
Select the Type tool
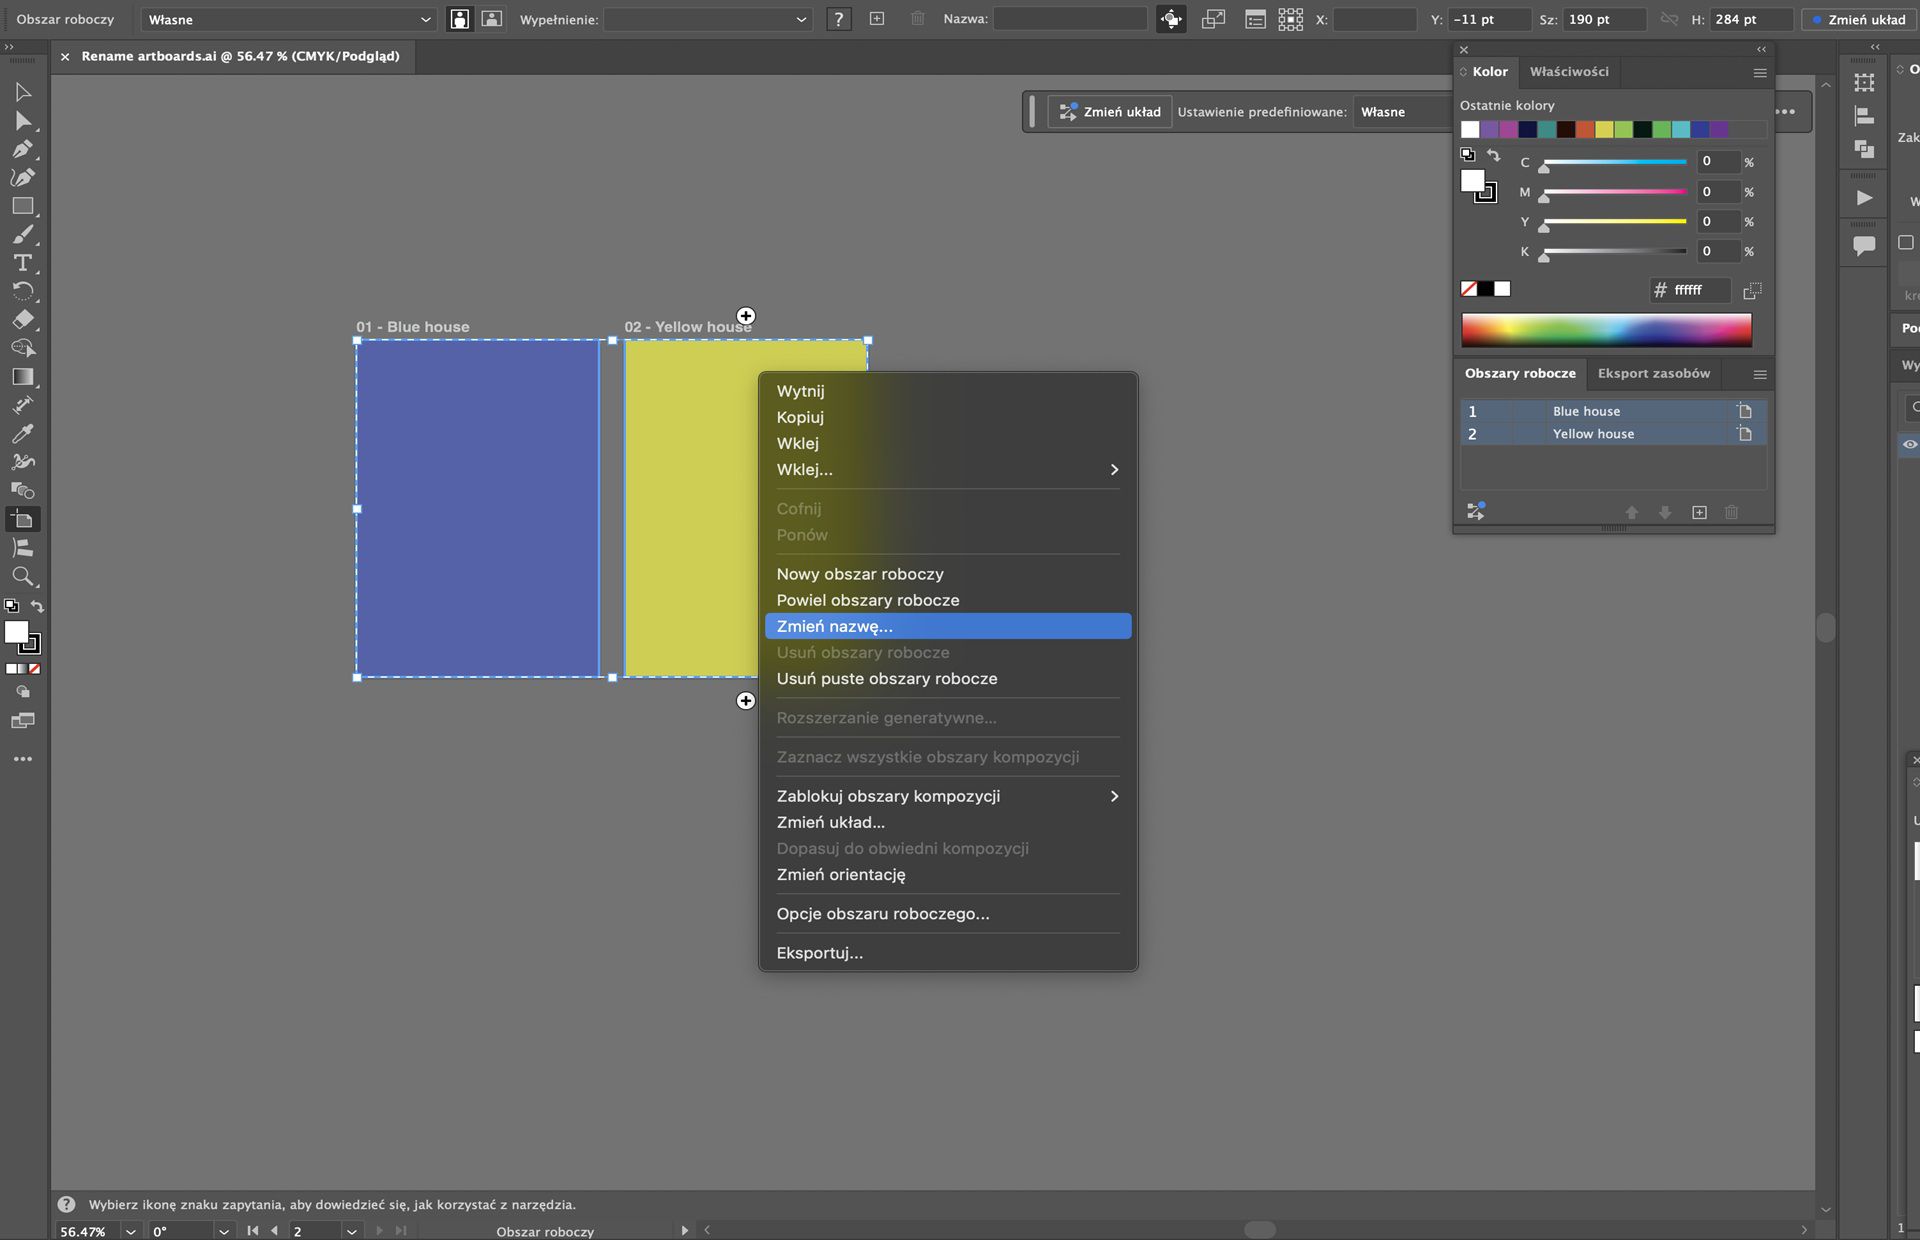point(22,263)
